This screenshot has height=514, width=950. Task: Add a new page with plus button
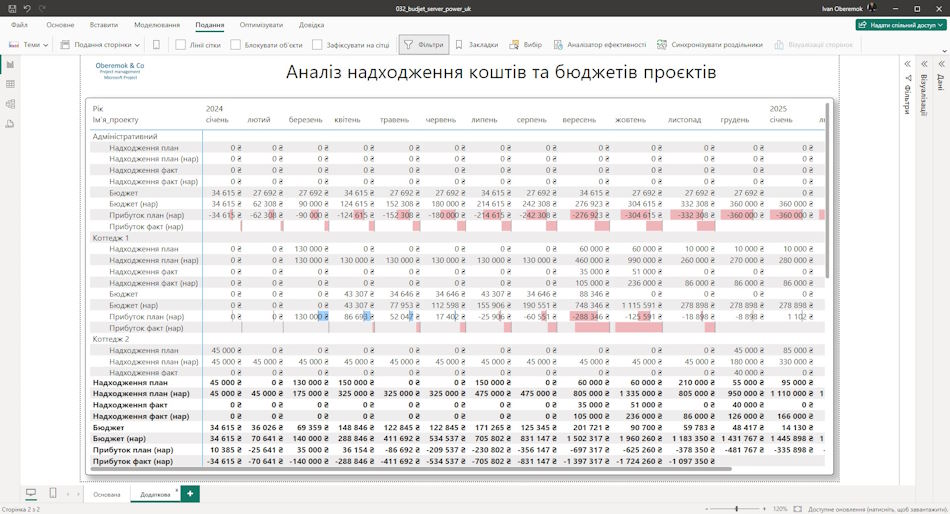190,493
